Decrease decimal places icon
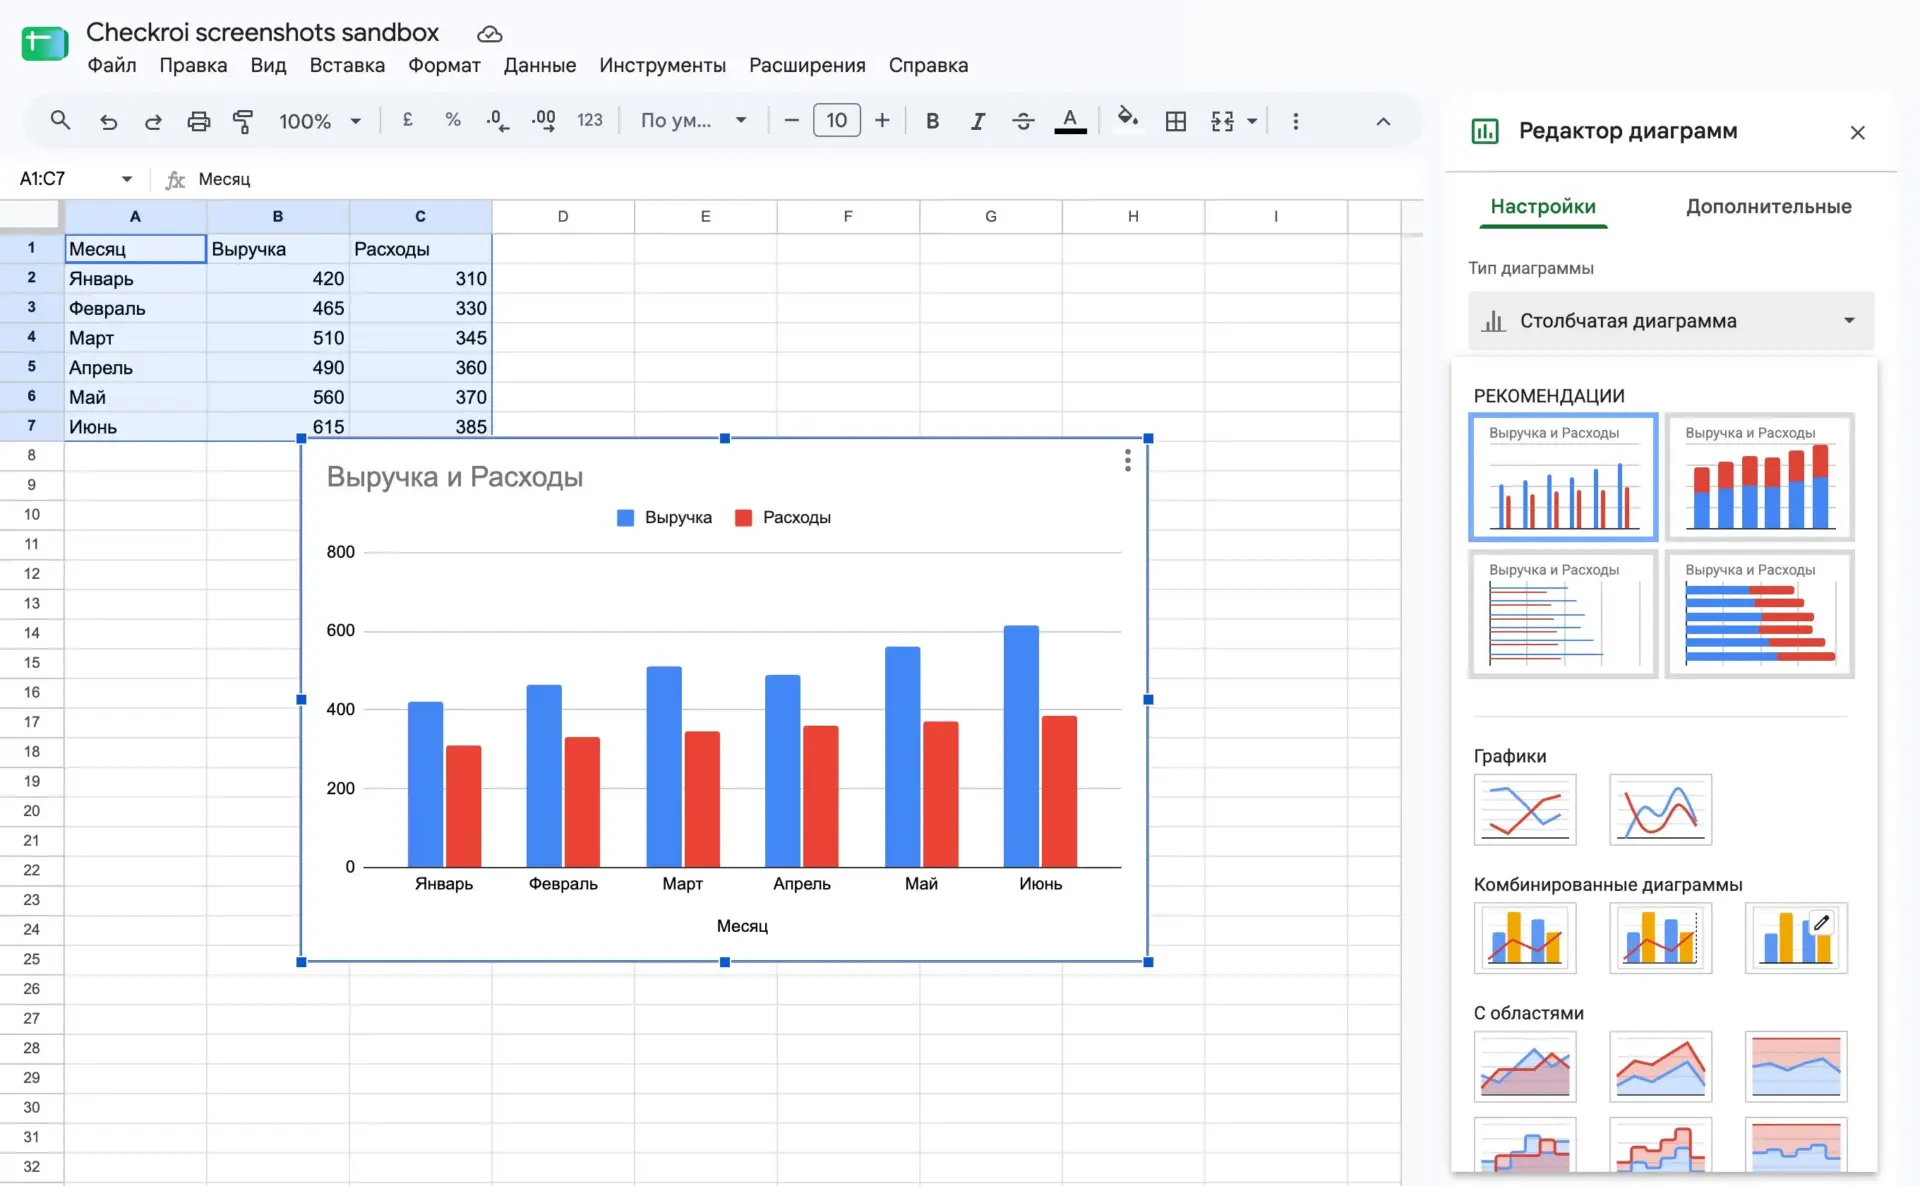The width and height of the screenshot is (1920, 1186). click(x=497, y=121)
